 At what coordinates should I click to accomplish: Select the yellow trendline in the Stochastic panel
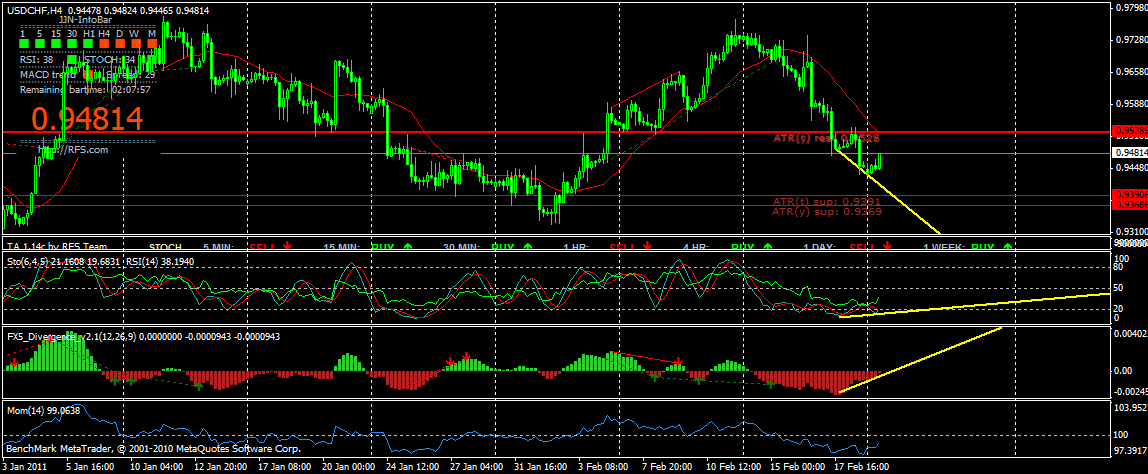point(974,305)
